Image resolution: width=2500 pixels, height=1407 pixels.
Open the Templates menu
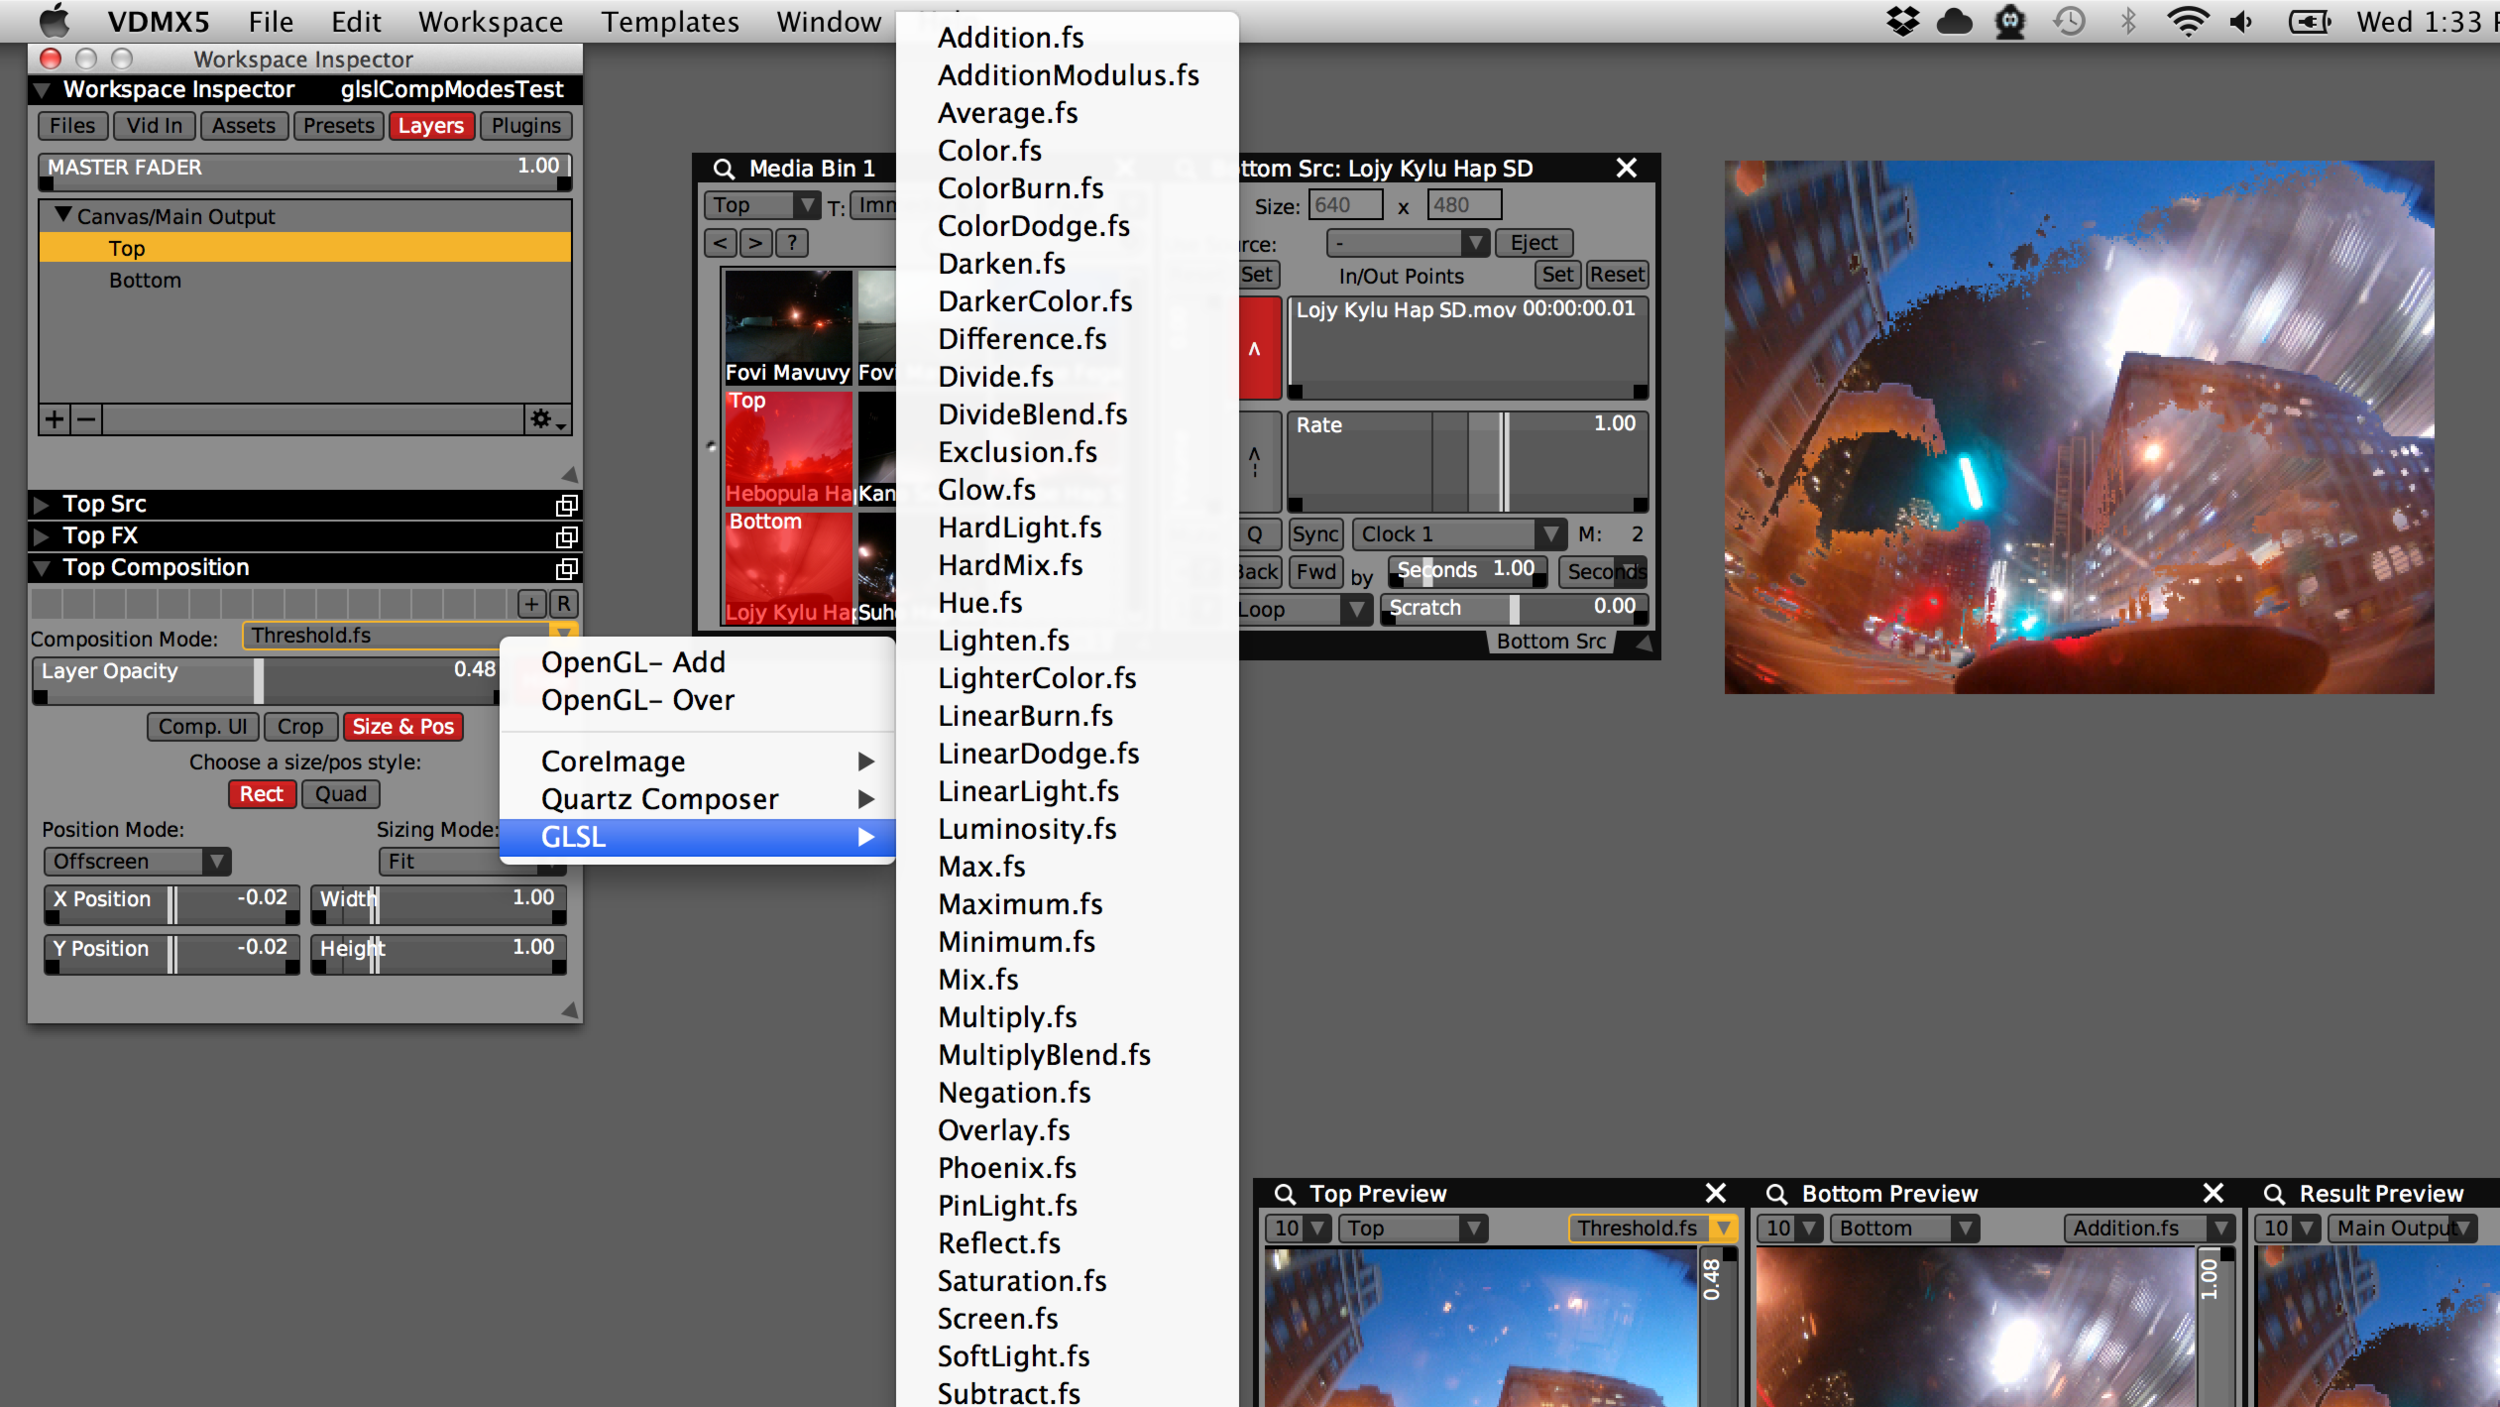pyautogui.click(x=670, y=21)
